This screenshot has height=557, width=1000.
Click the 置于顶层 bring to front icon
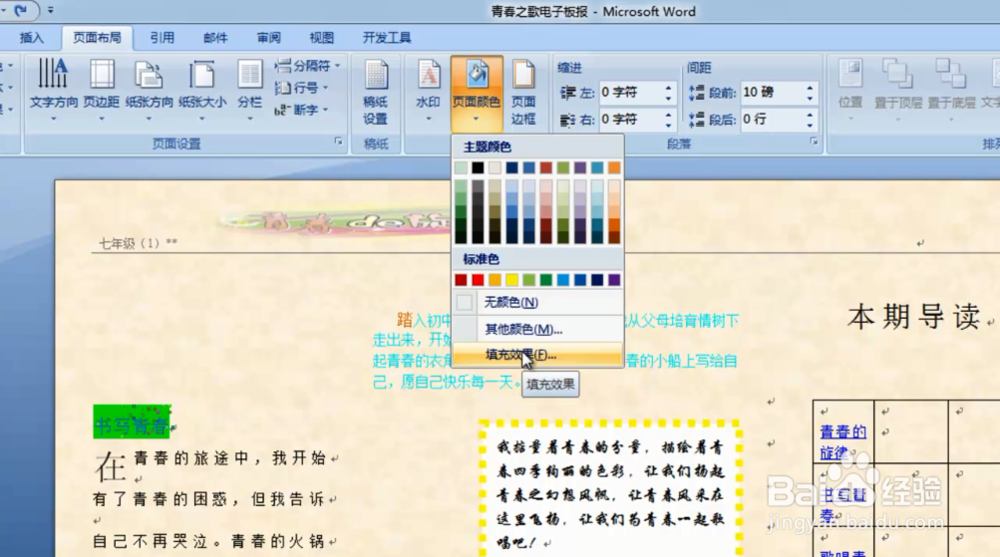[x=897, y=86]
